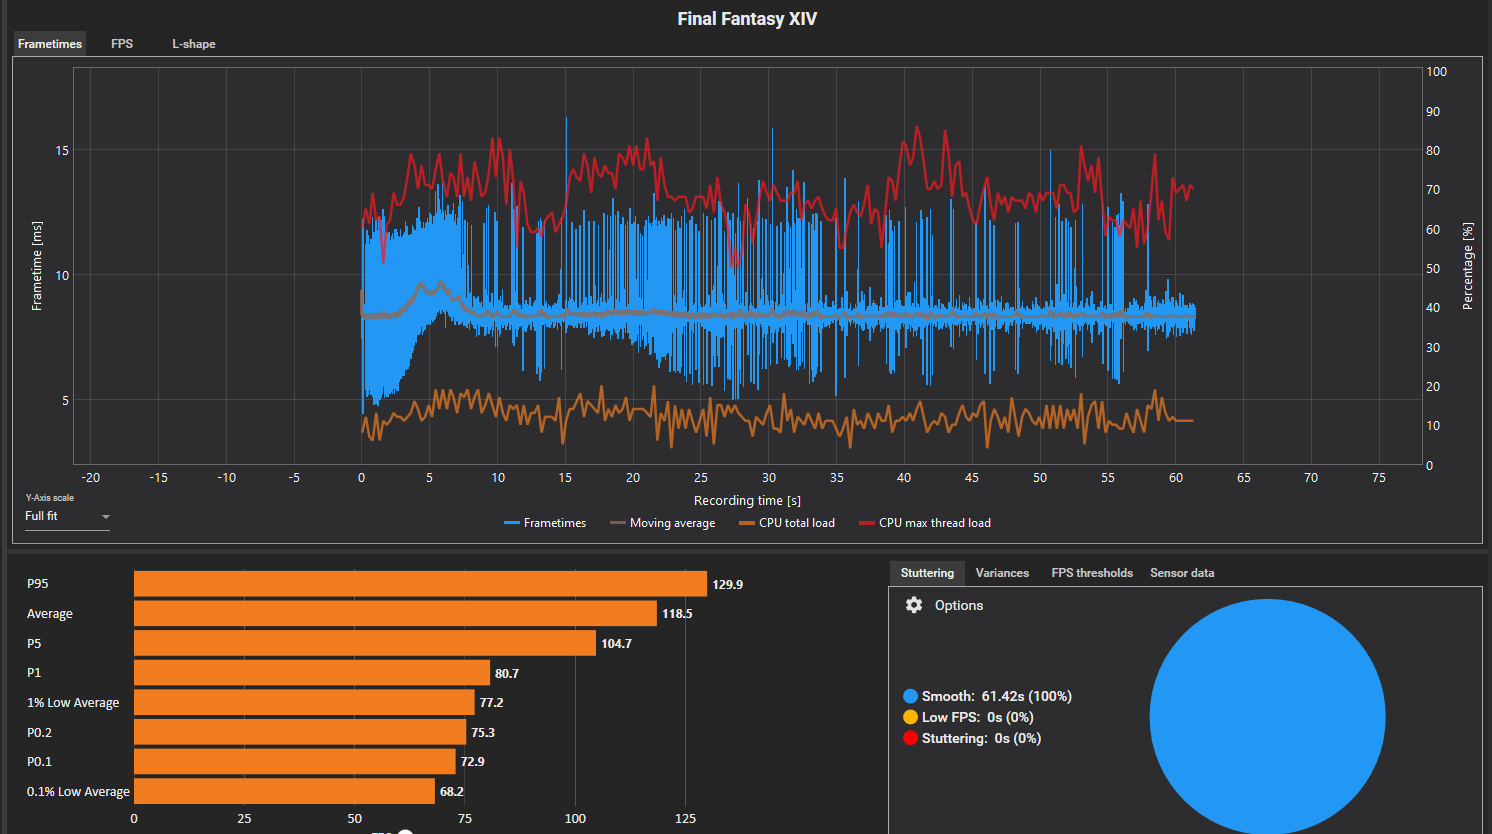Screen dimensions: 1492x834
Task: Switch to the FPS tab
Action: 122,44
